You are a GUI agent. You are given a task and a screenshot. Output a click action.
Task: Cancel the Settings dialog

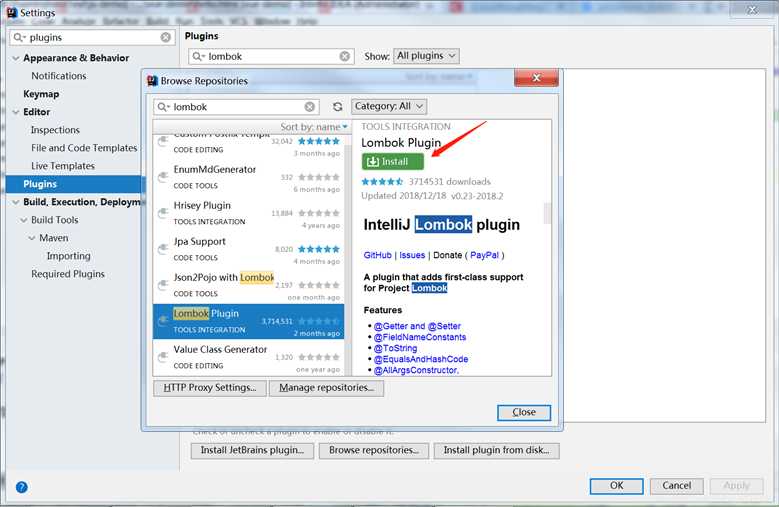[x=677, y=486]
